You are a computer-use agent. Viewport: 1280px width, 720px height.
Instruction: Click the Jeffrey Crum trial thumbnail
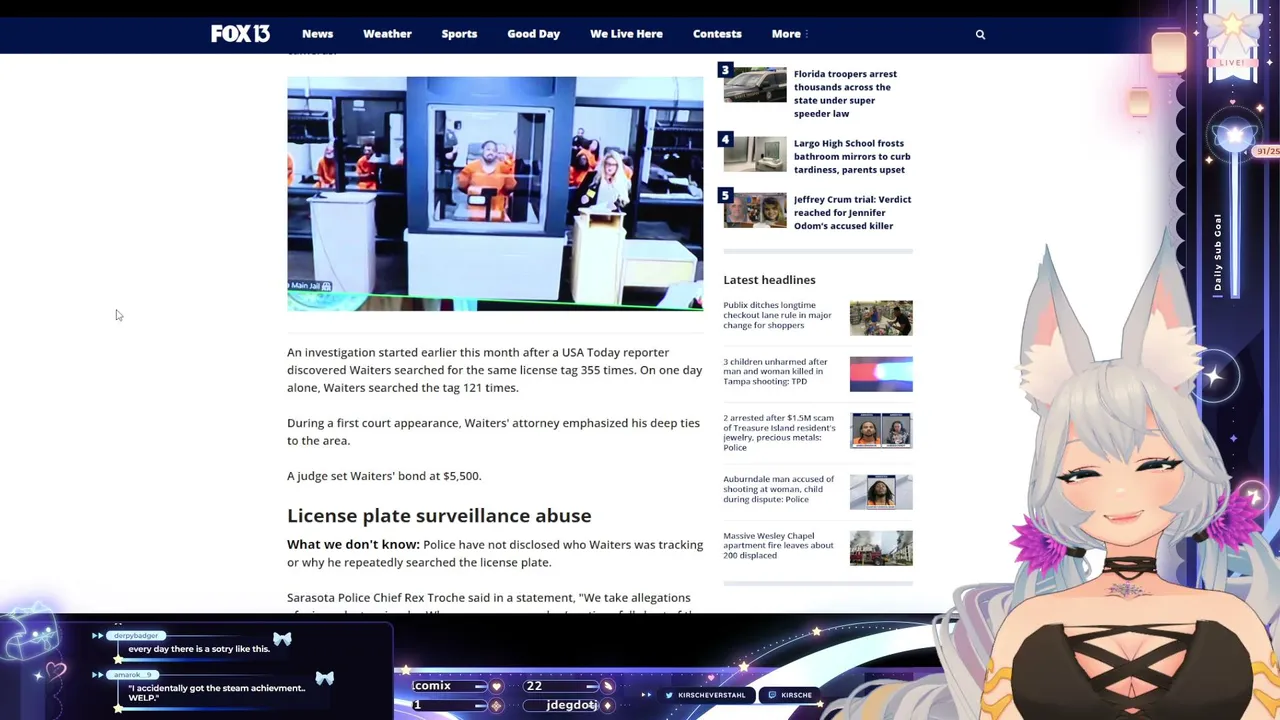(x=755, y=210)
